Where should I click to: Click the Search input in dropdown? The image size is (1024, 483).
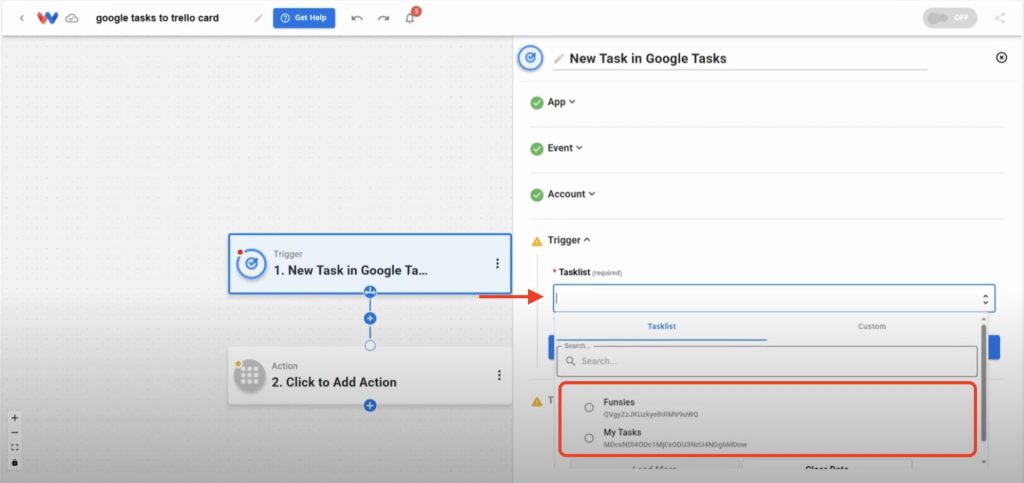pyautogui.click(x=767, y=361)
